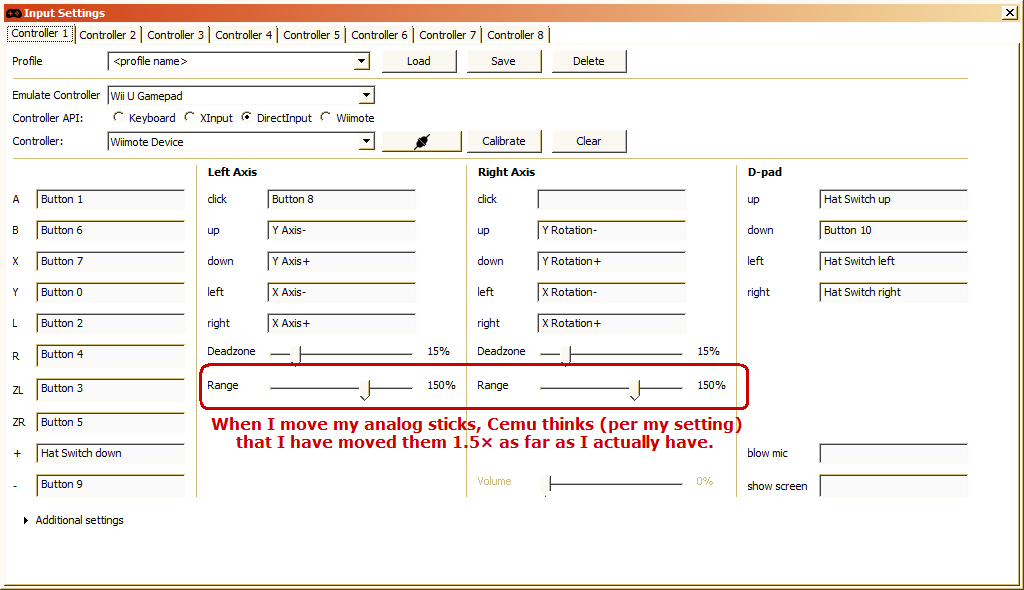
Task: Open the Emulate Controller dropdown
Action: pyautogui.click(x=366, y=95)
